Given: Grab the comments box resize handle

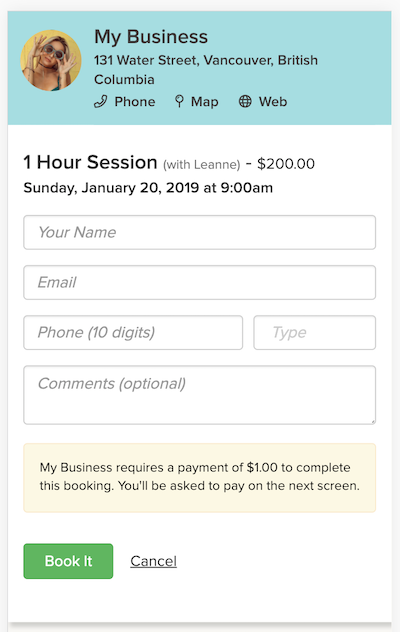Looking at the screenshot, I should (x=373, y=421).
